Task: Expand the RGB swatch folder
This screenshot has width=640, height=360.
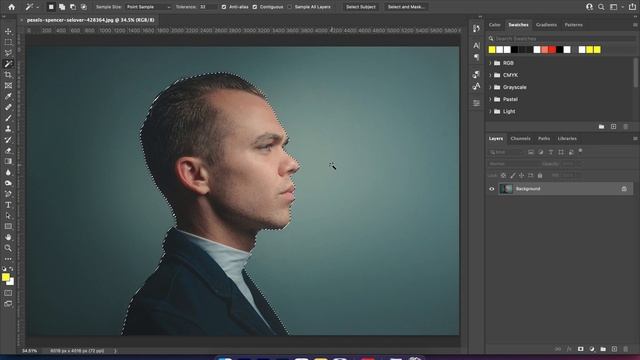Action: (490, 63)
